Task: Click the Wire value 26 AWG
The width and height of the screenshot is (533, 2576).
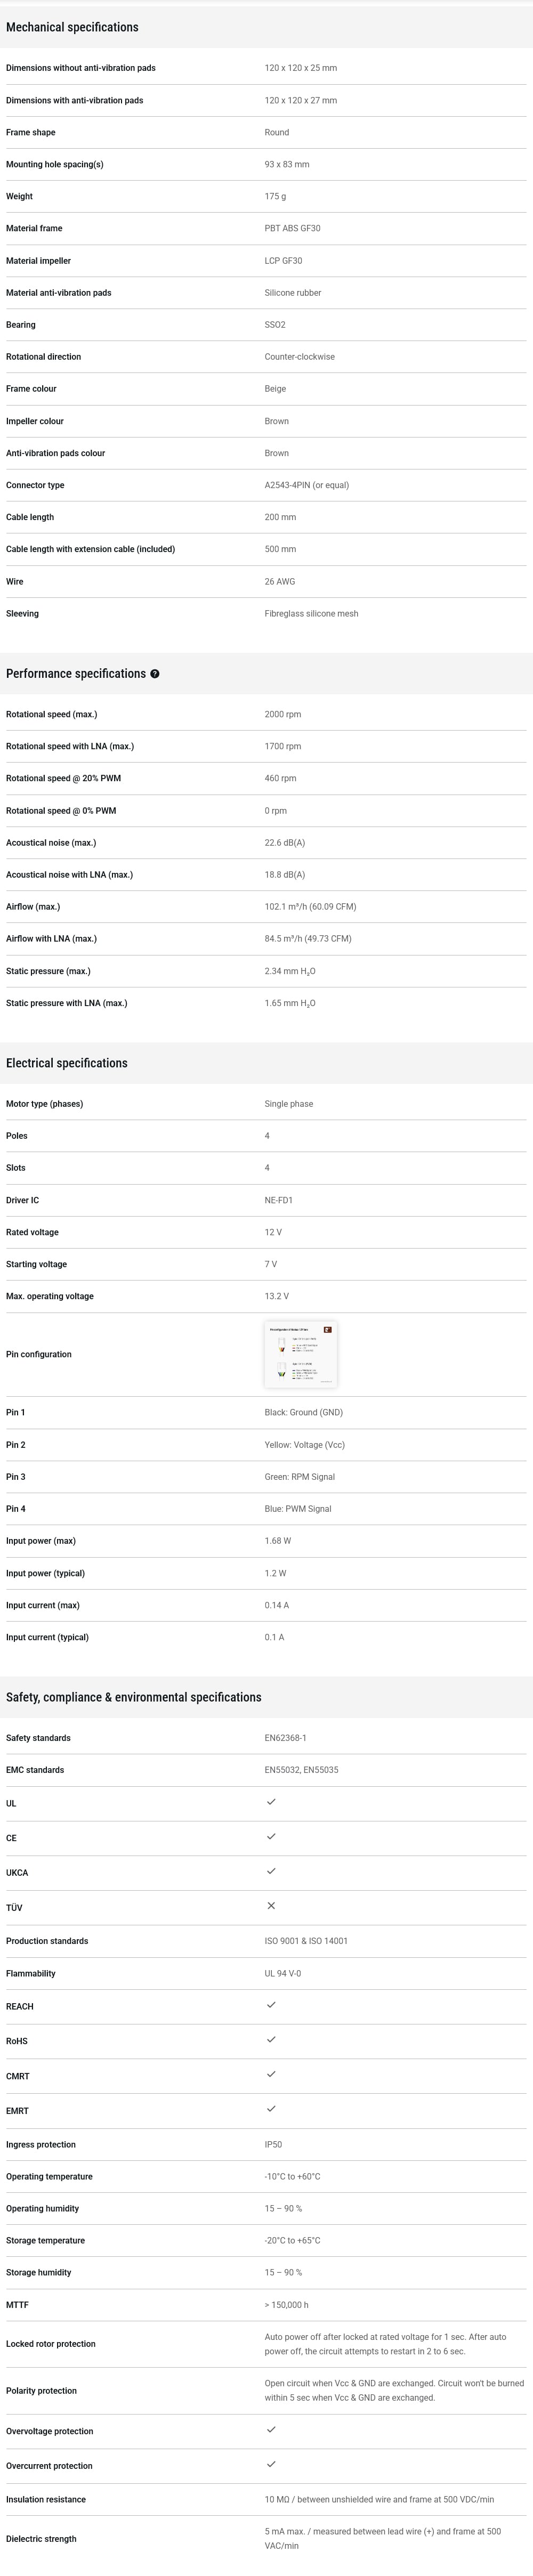Action: [280, 582]
